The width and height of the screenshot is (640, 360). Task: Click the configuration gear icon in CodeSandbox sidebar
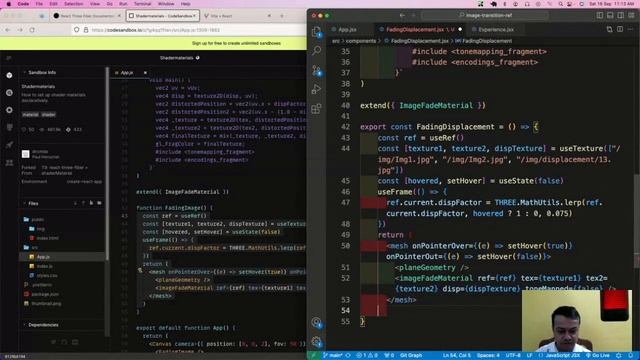pos(9,110)
